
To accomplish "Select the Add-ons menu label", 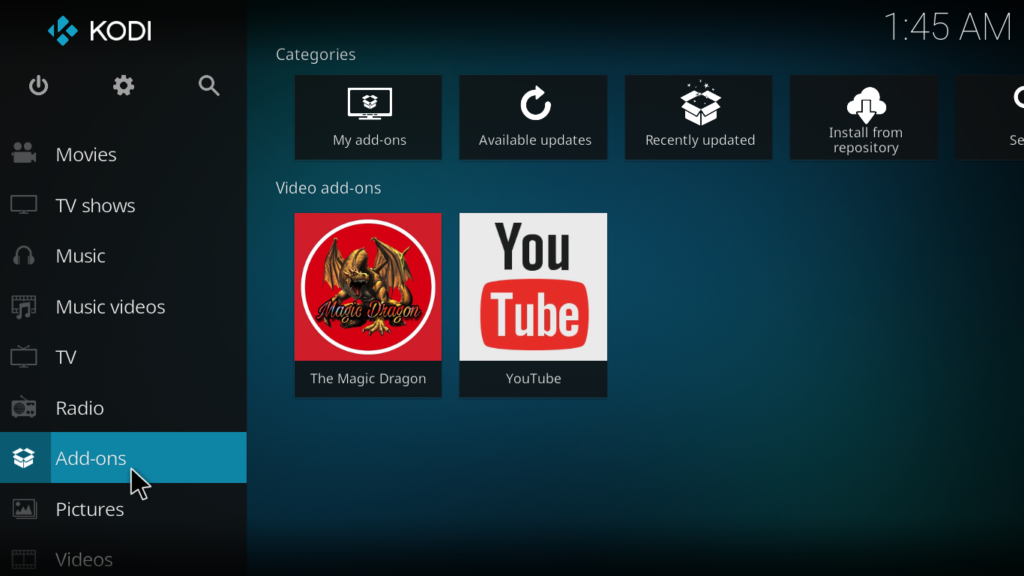I will point(91,458).
